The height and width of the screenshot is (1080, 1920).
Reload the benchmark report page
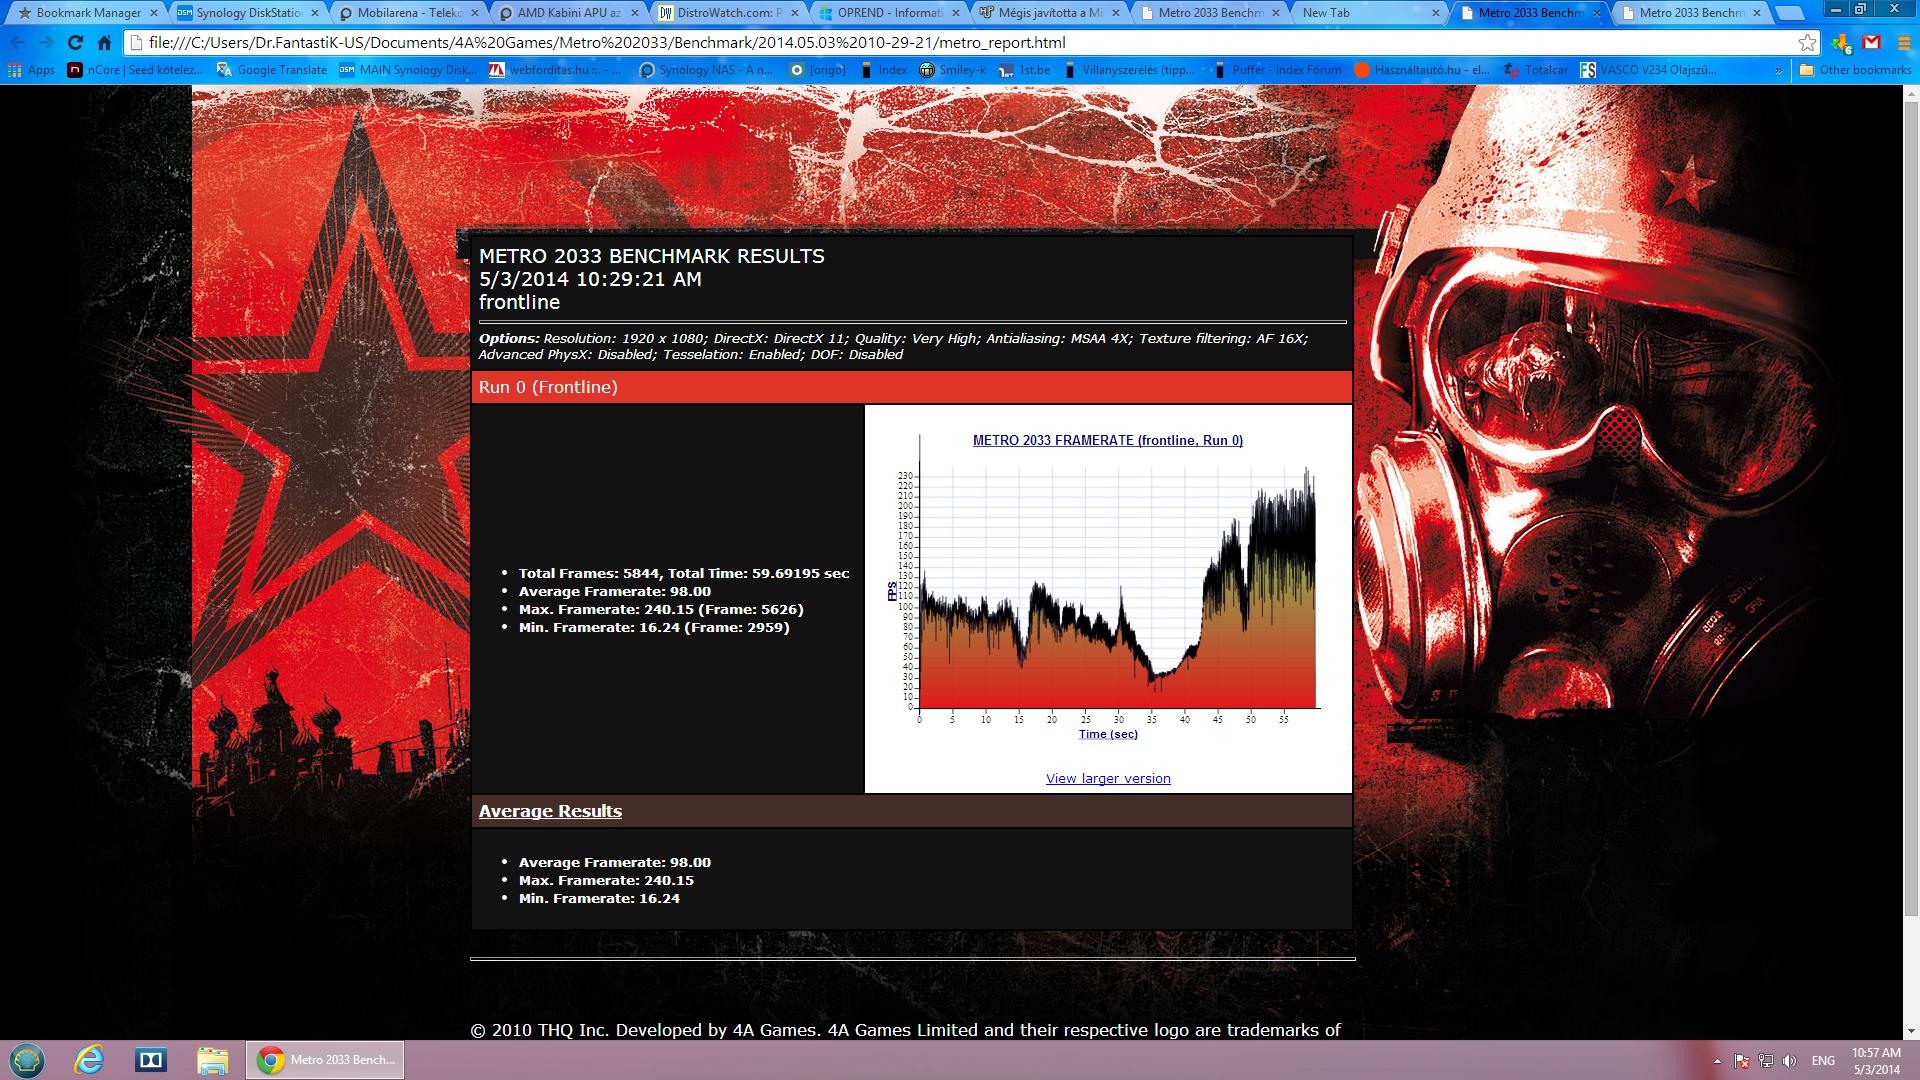click(75, 43)
